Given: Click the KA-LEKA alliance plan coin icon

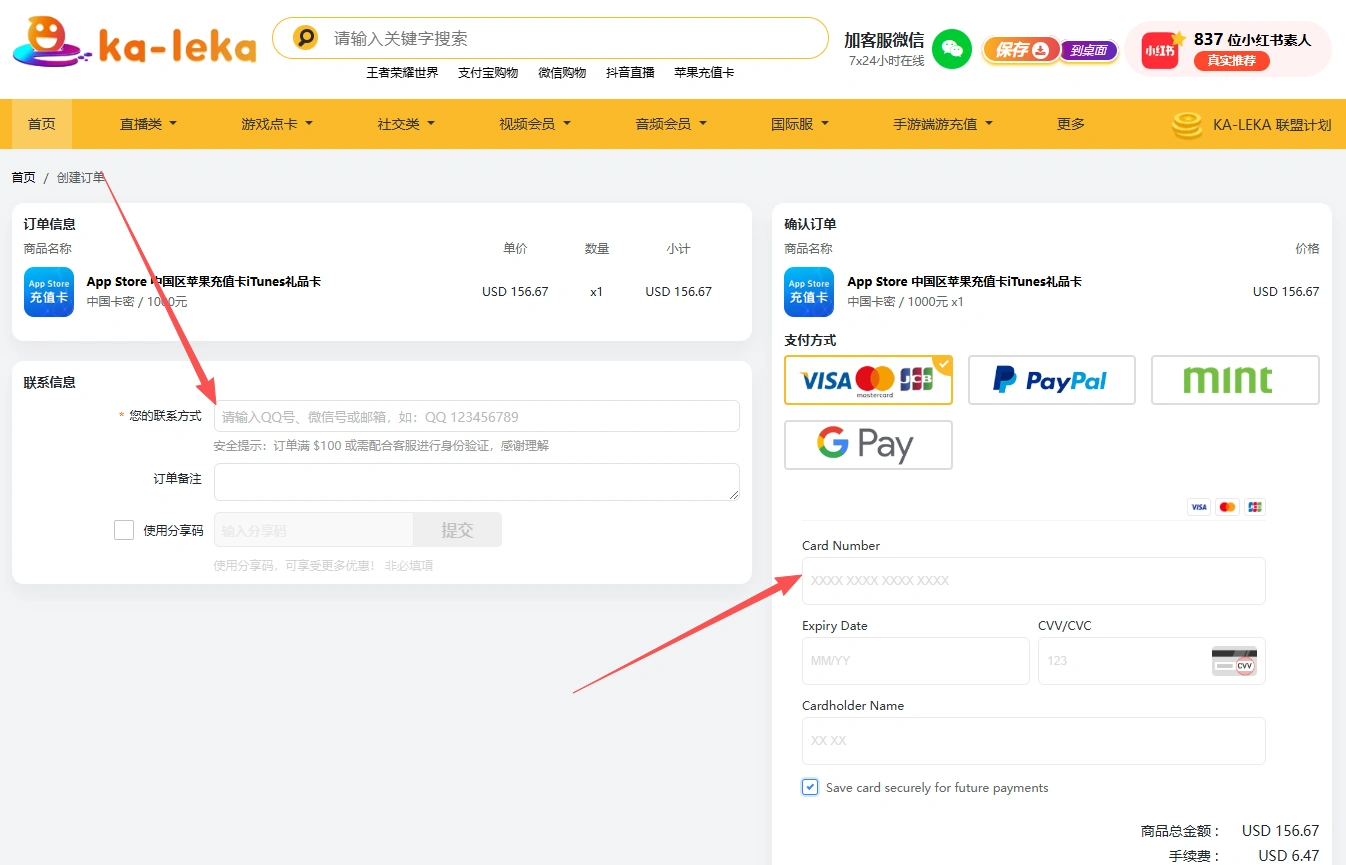Looking at the screenshot, I should click(x=1187, y=125).
